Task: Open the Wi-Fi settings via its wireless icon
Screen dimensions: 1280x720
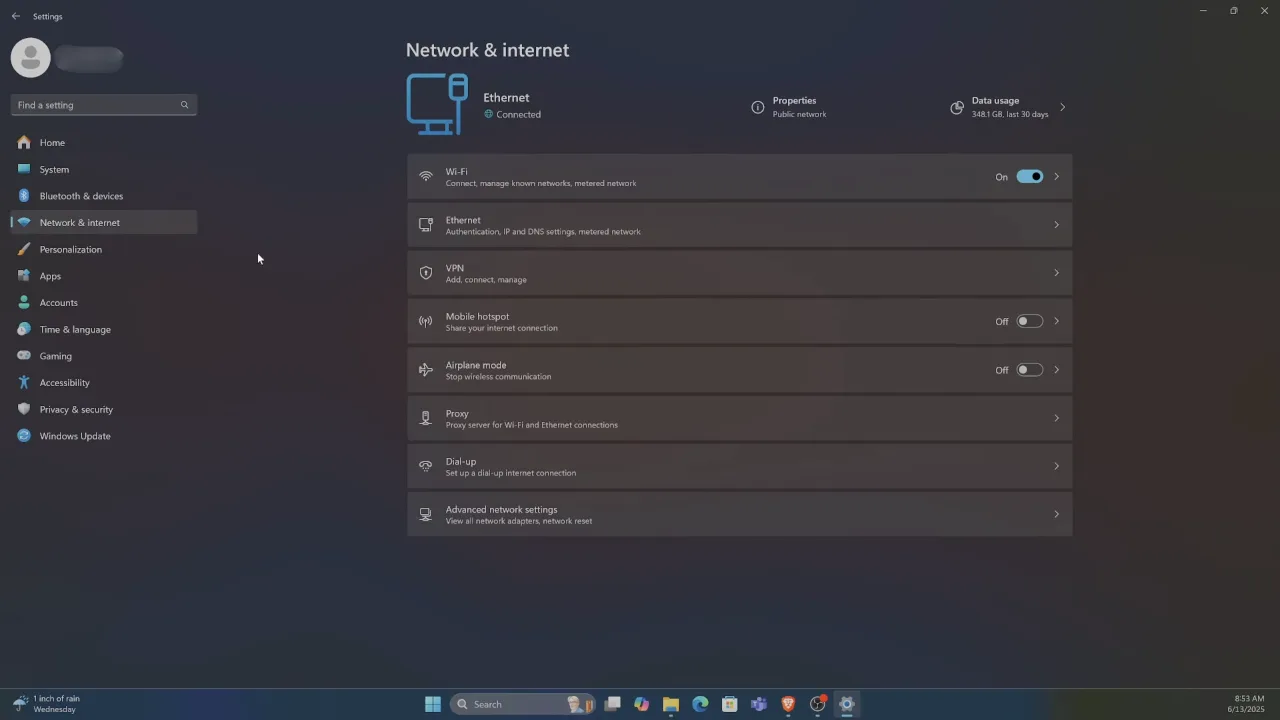Action: click(x=426, y=176)
